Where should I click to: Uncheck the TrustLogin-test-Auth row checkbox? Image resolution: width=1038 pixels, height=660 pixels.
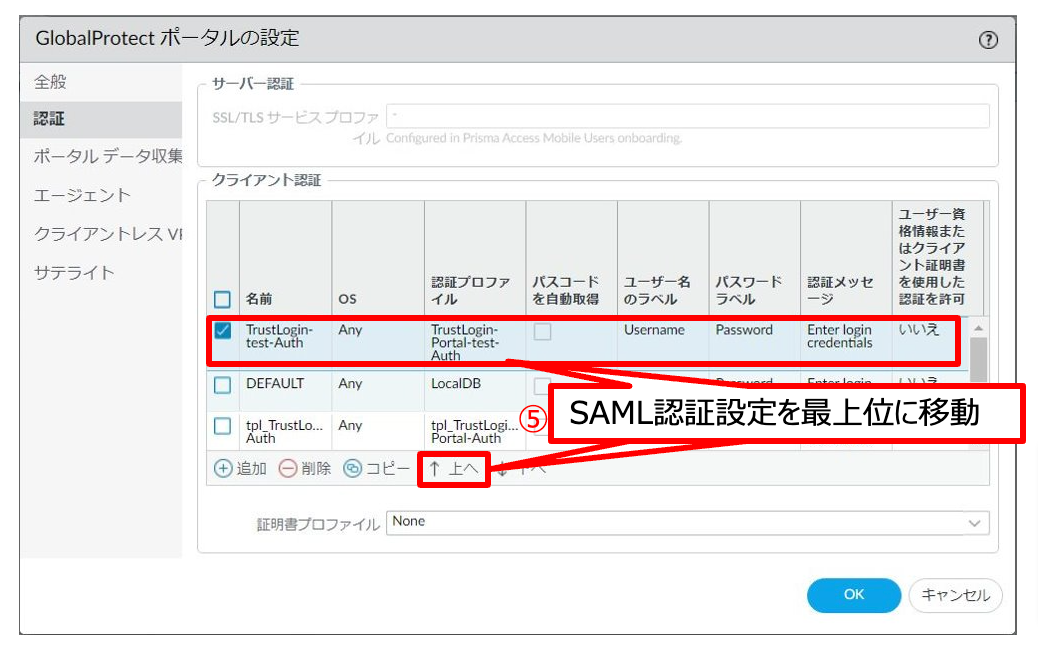click(x=222, y=330)
